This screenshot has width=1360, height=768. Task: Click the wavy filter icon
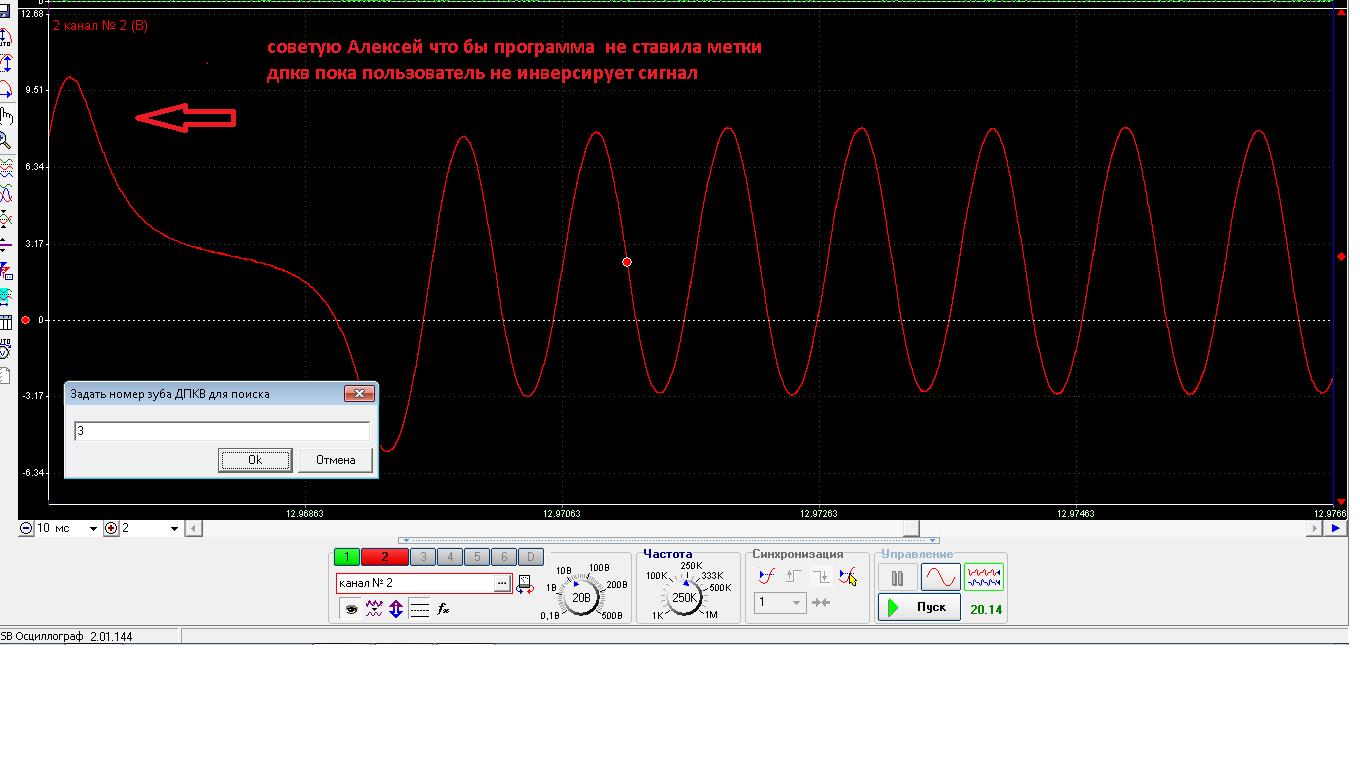coord(374,608)
